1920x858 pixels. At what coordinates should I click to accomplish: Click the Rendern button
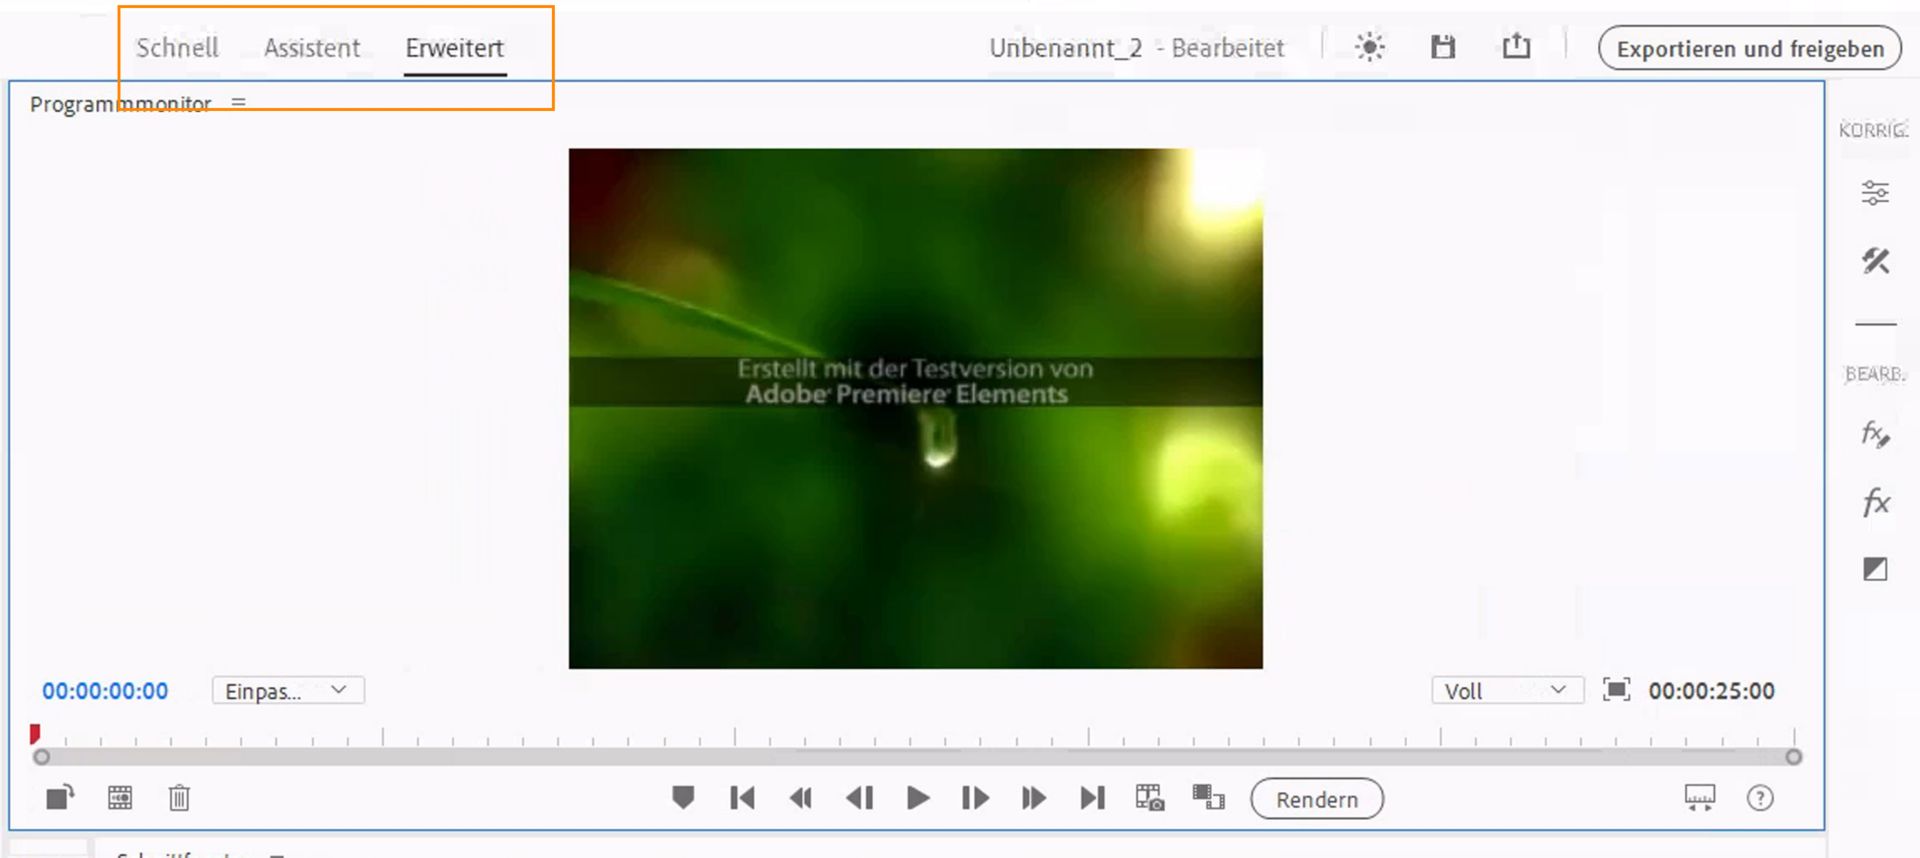point(1317,799)
